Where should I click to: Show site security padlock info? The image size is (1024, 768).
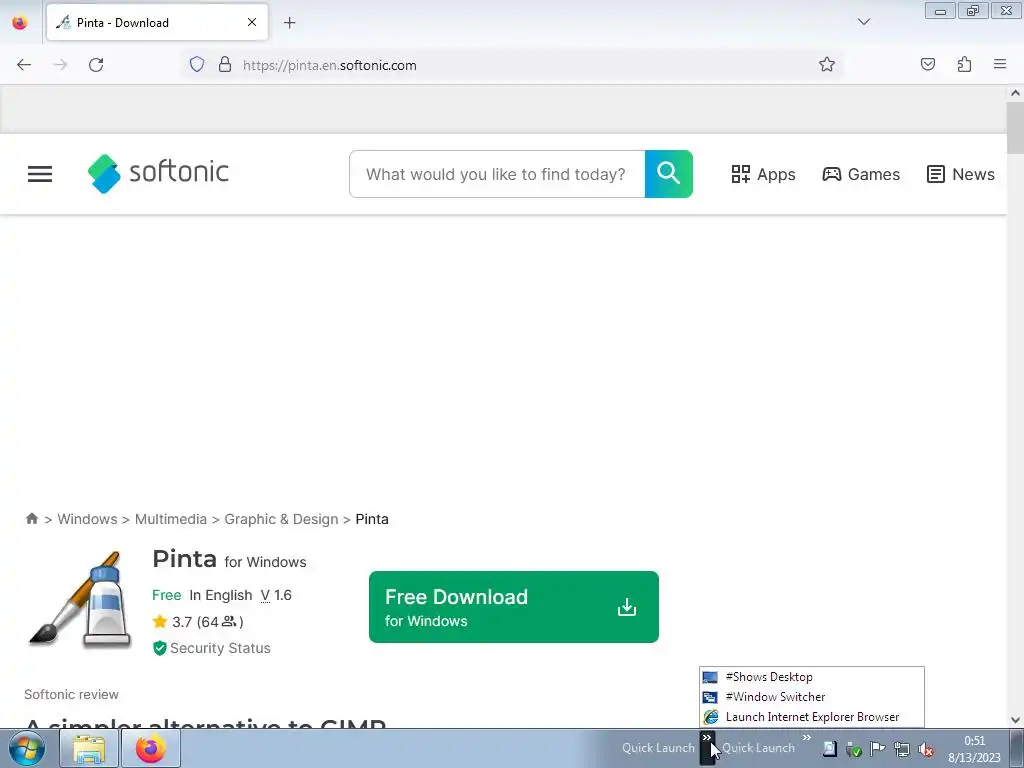(x=225, y=64)
